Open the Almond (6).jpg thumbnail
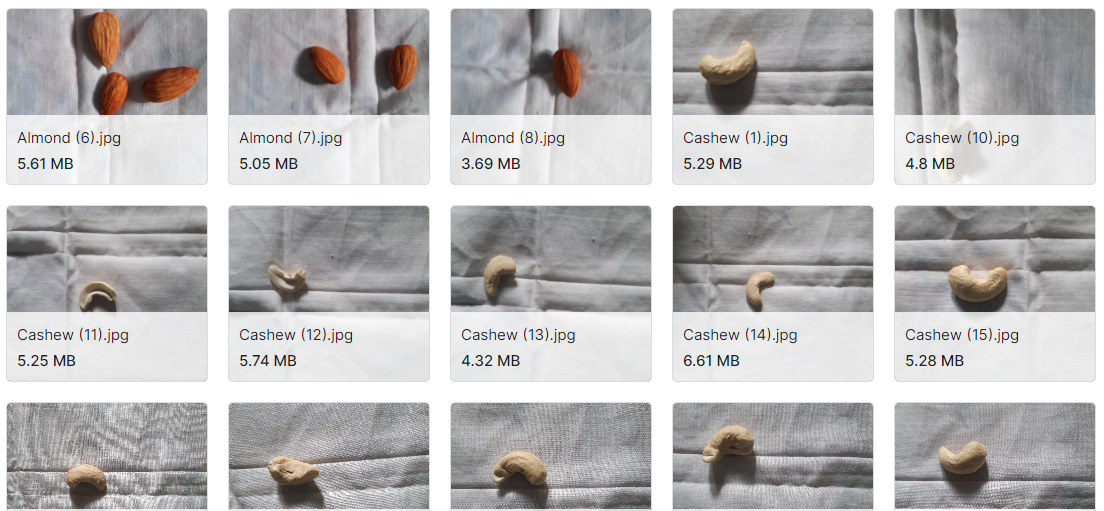Viewport: 1104px width, 511px height. pyautogui.click(x=107, y=62)
